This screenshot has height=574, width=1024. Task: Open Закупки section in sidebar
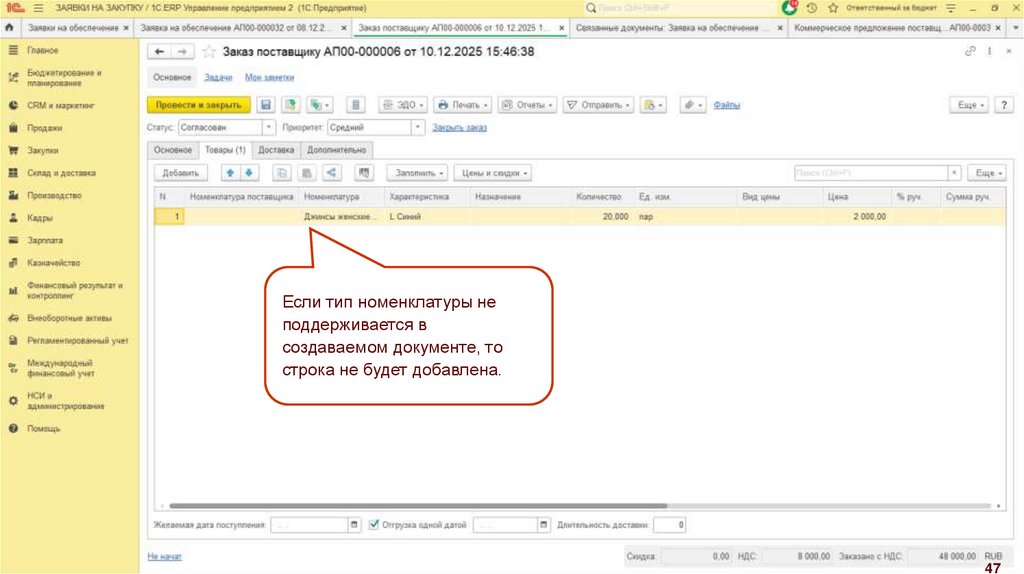coord(43,150)
